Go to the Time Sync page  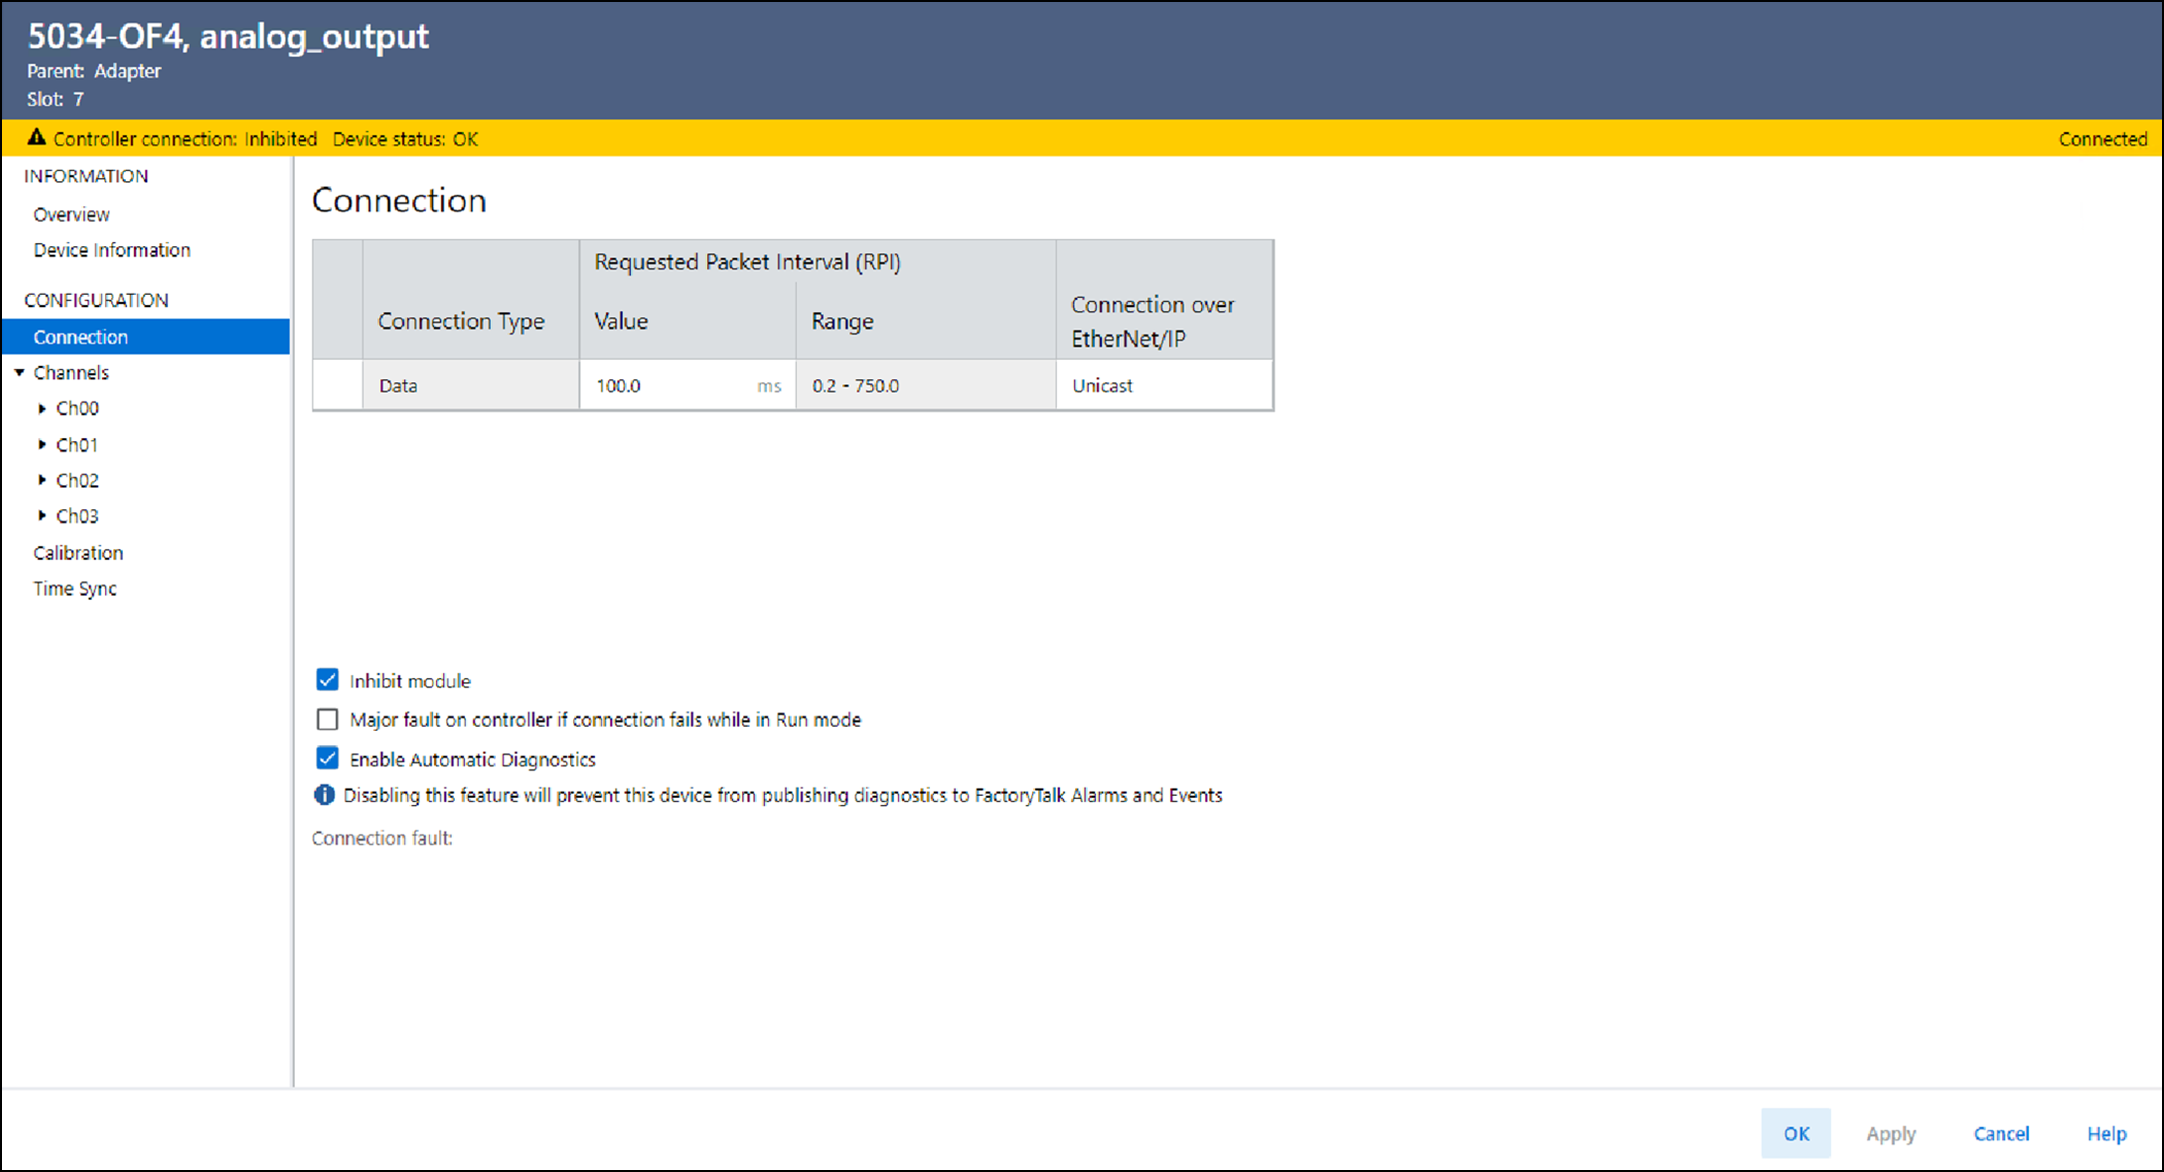click(x=74, y=589)
